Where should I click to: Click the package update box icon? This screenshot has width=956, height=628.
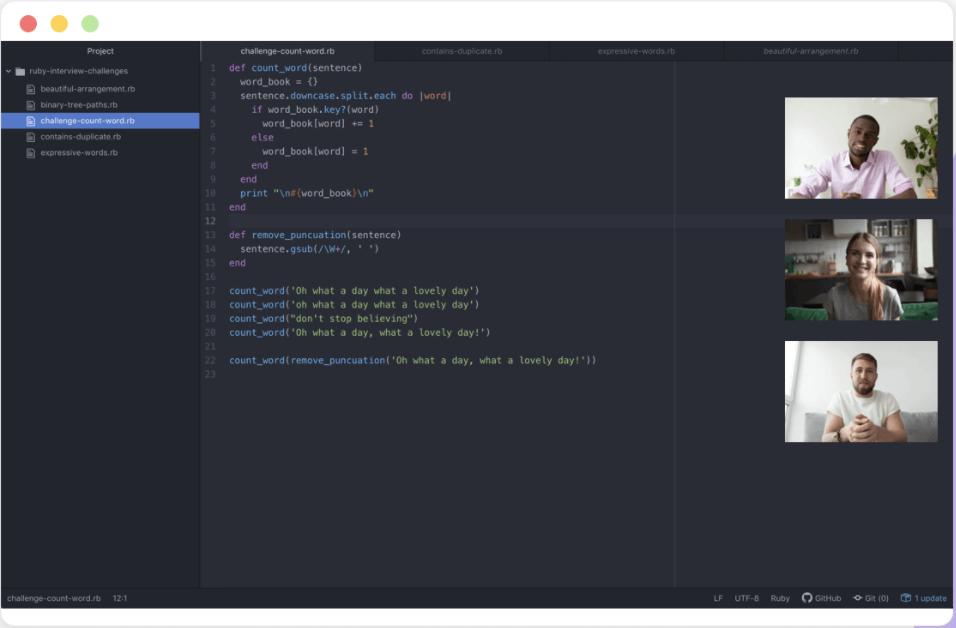906,598
